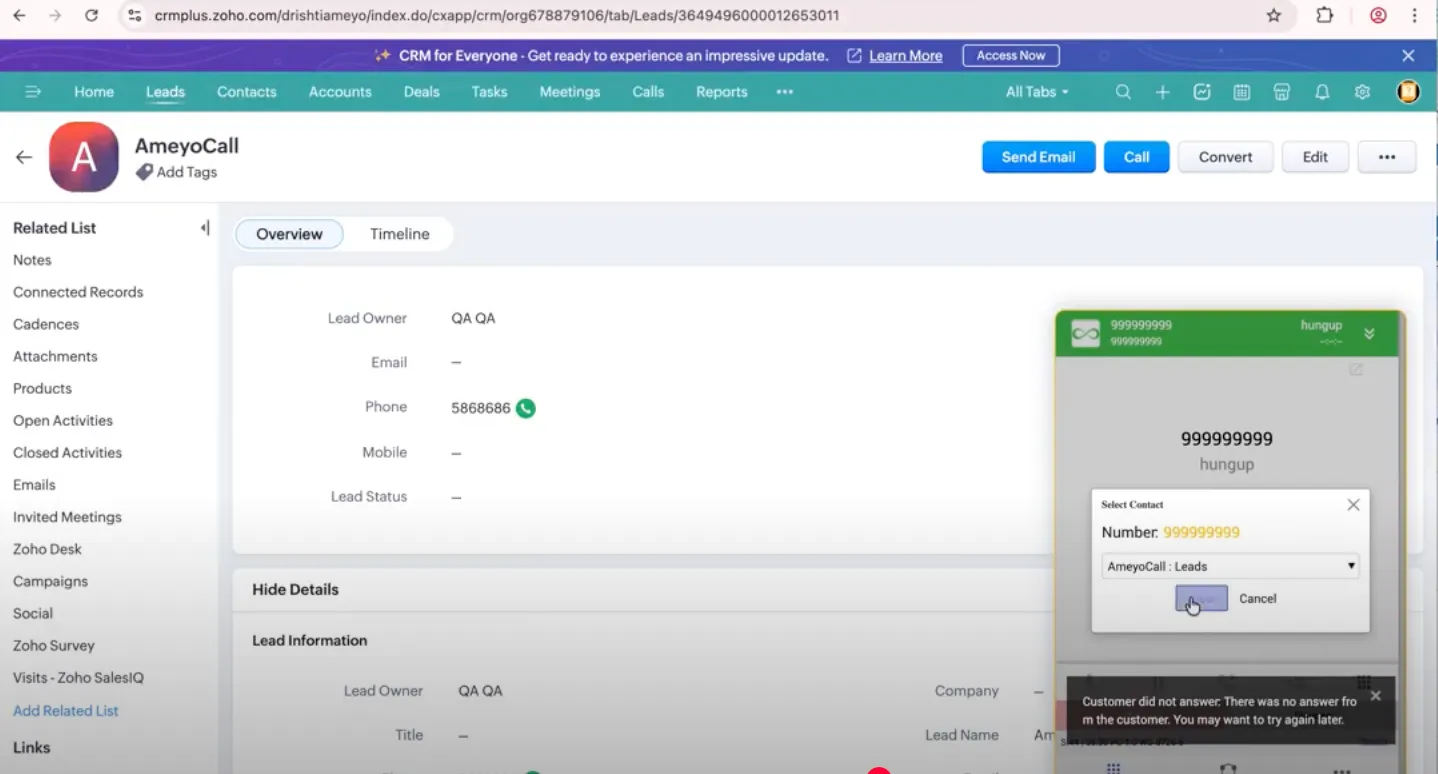Viewport: 1438px width, 774px height.
Task: Click the Add Tags tag icon
Action: (144, 172)
